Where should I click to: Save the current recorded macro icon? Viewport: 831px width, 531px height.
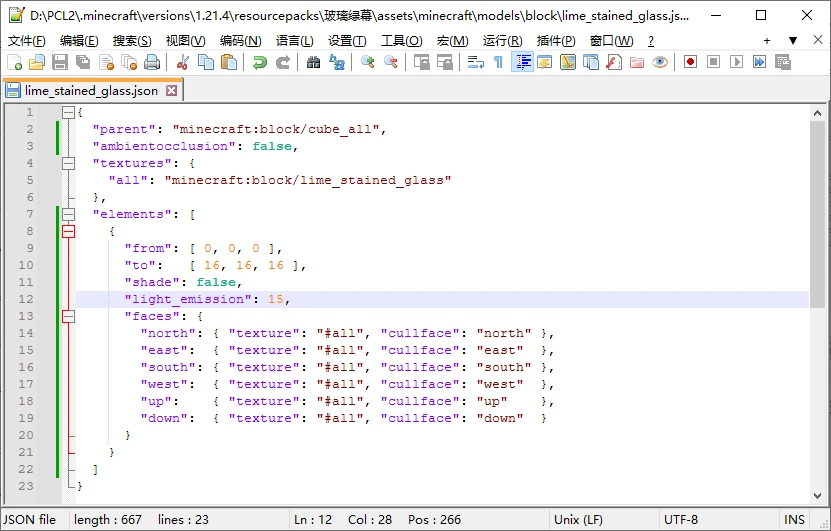point(783,63)
